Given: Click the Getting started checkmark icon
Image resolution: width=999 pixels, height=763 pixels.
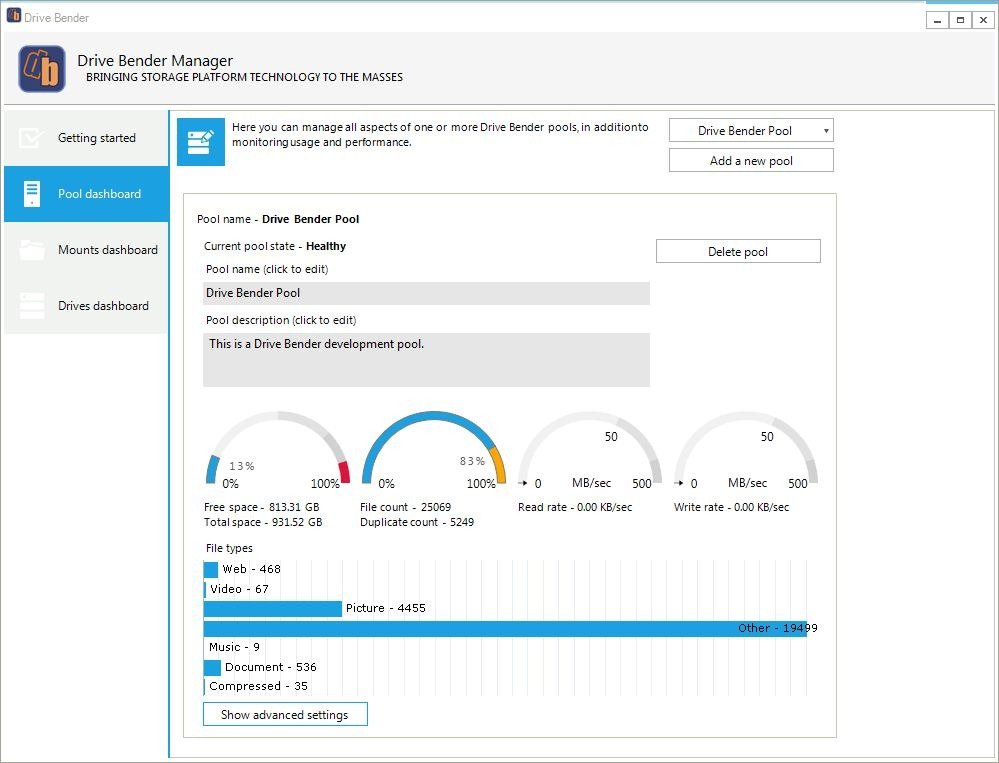Looking at the screenshot, I should coord(31,138).
